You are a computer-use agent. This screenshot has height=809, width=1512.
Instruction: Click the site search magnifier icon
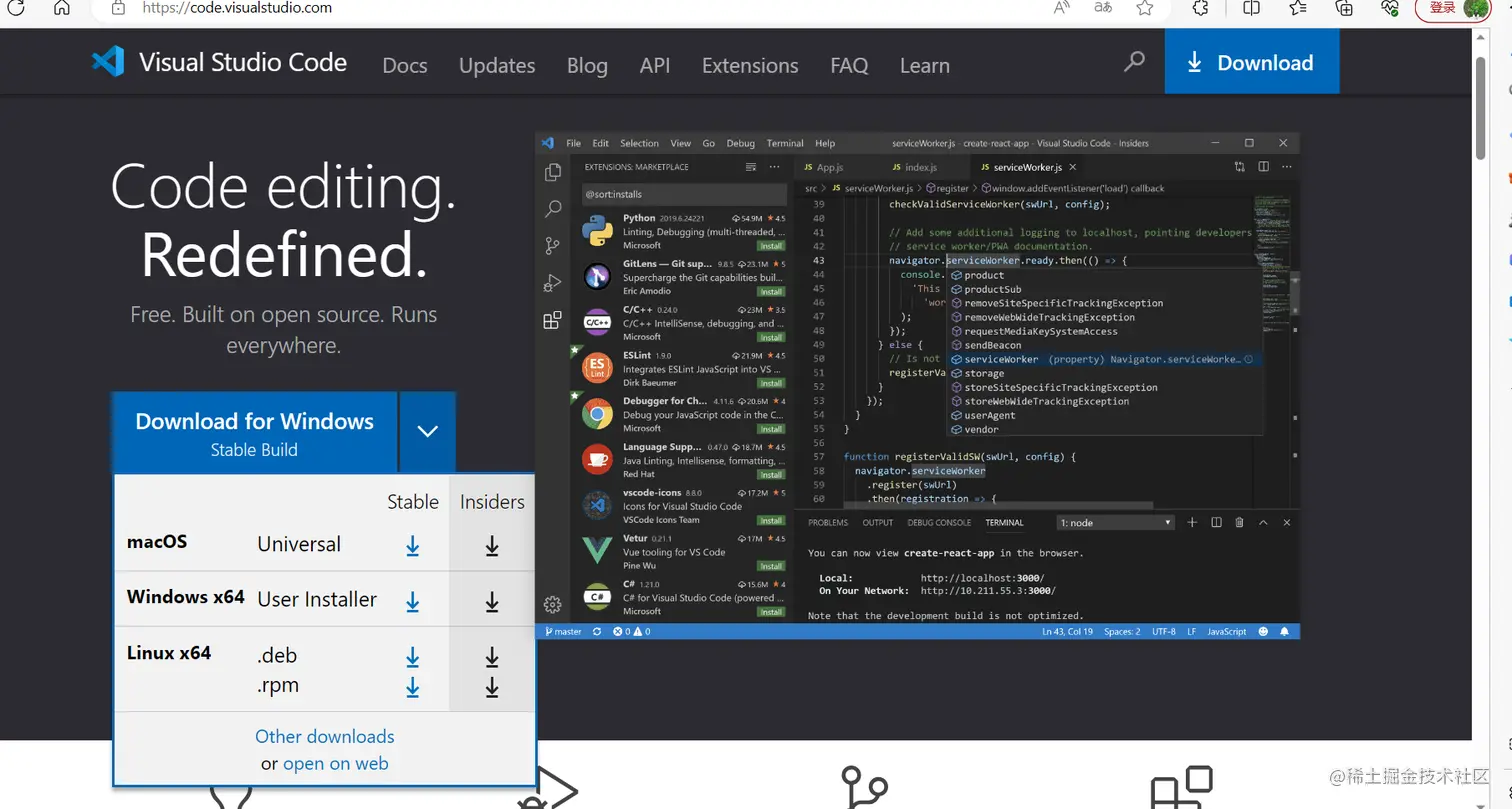click(1134, 62)
